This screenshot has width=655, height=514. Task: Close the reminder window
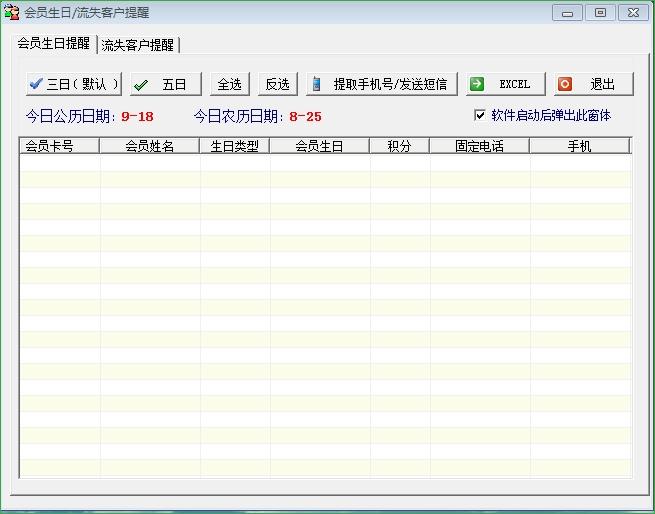pos(633,13)
